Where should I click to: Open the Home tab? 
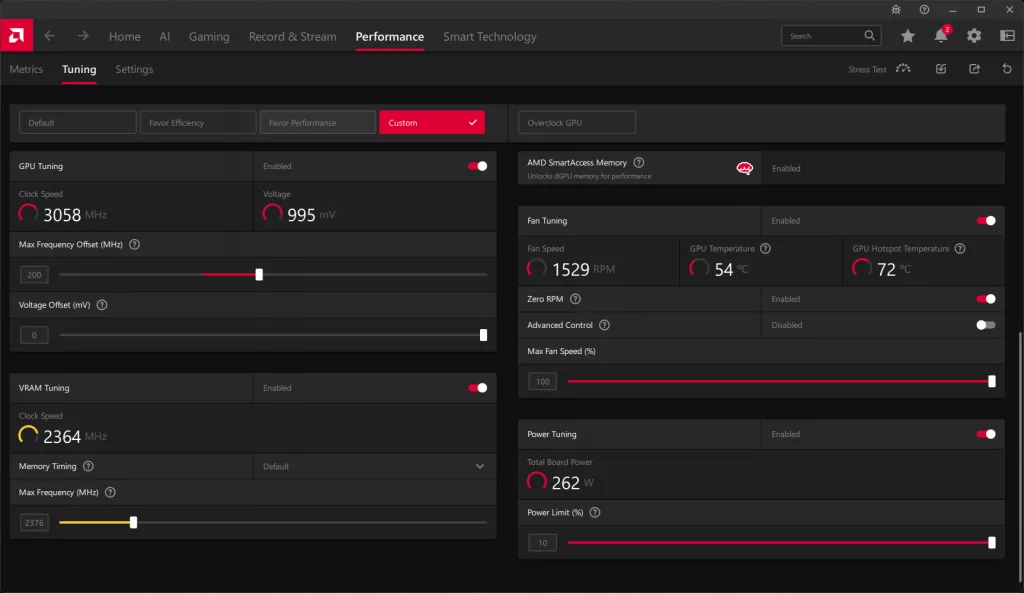click(x=125, y=37)
